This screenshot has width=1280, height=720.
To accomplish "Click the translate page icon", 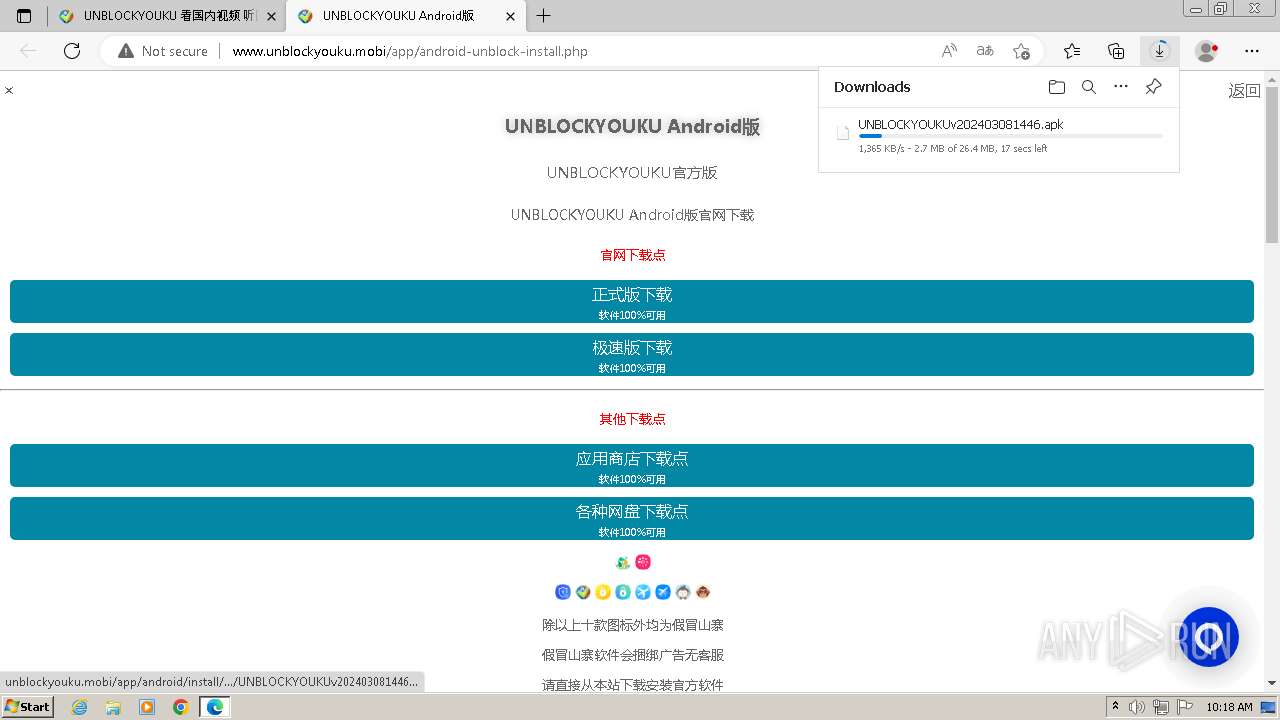I will (x=985, y=51).
